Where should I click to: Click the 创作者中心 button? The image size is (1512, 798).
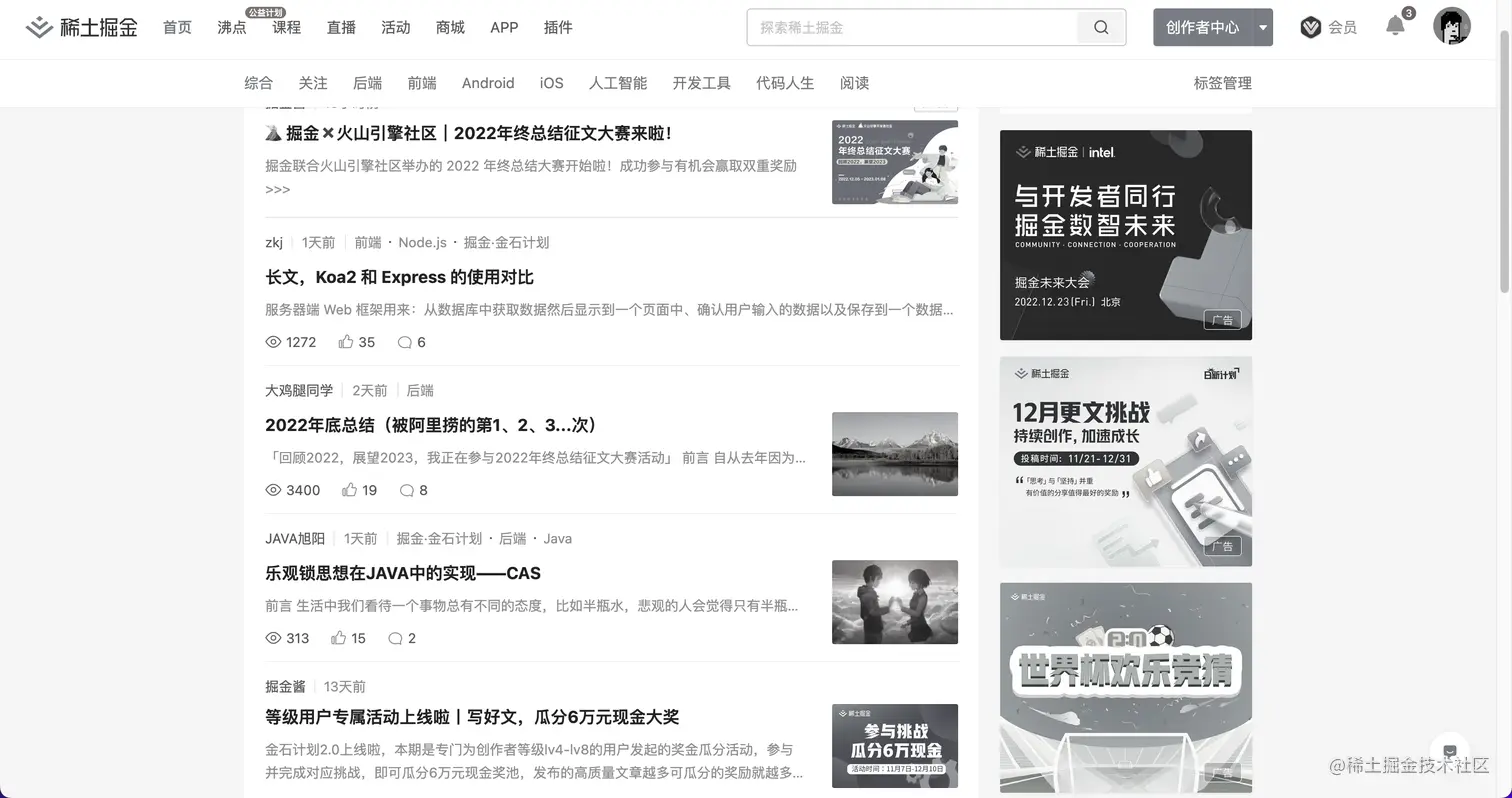(x=1203, y=28)
